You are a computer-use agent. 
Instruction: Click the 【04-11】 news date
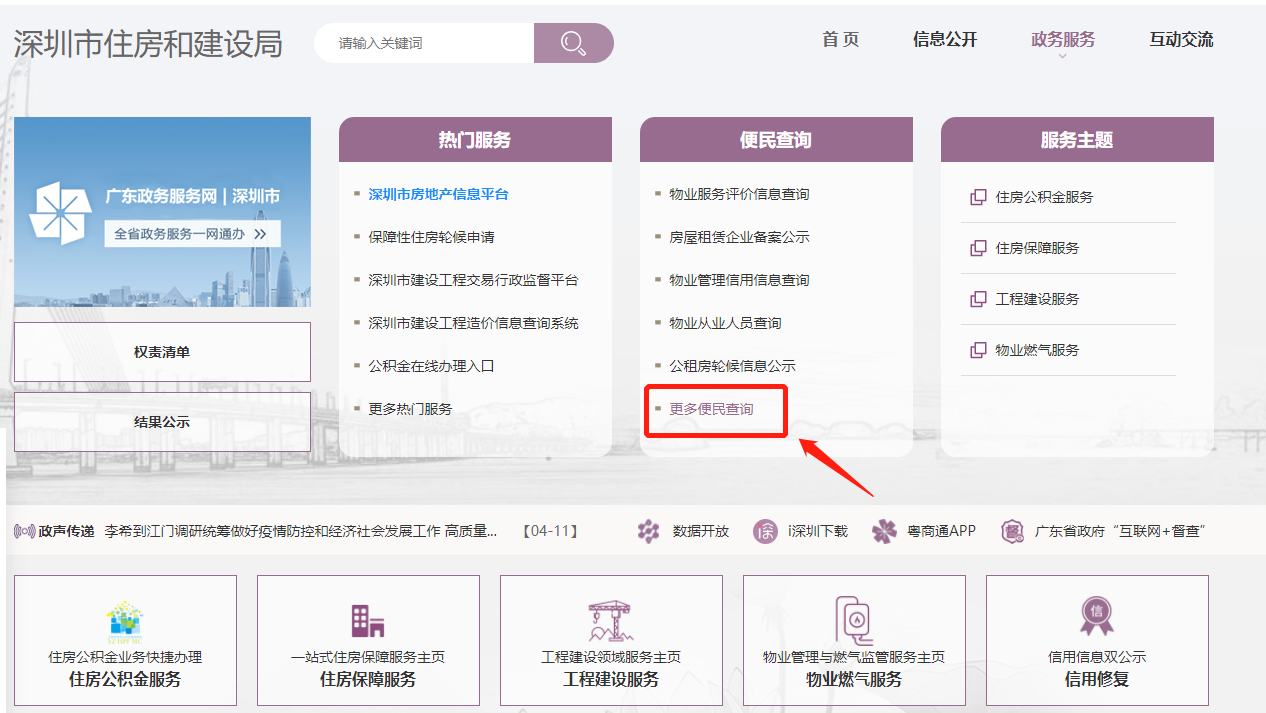pyautogui.click(x=551, y=531)
